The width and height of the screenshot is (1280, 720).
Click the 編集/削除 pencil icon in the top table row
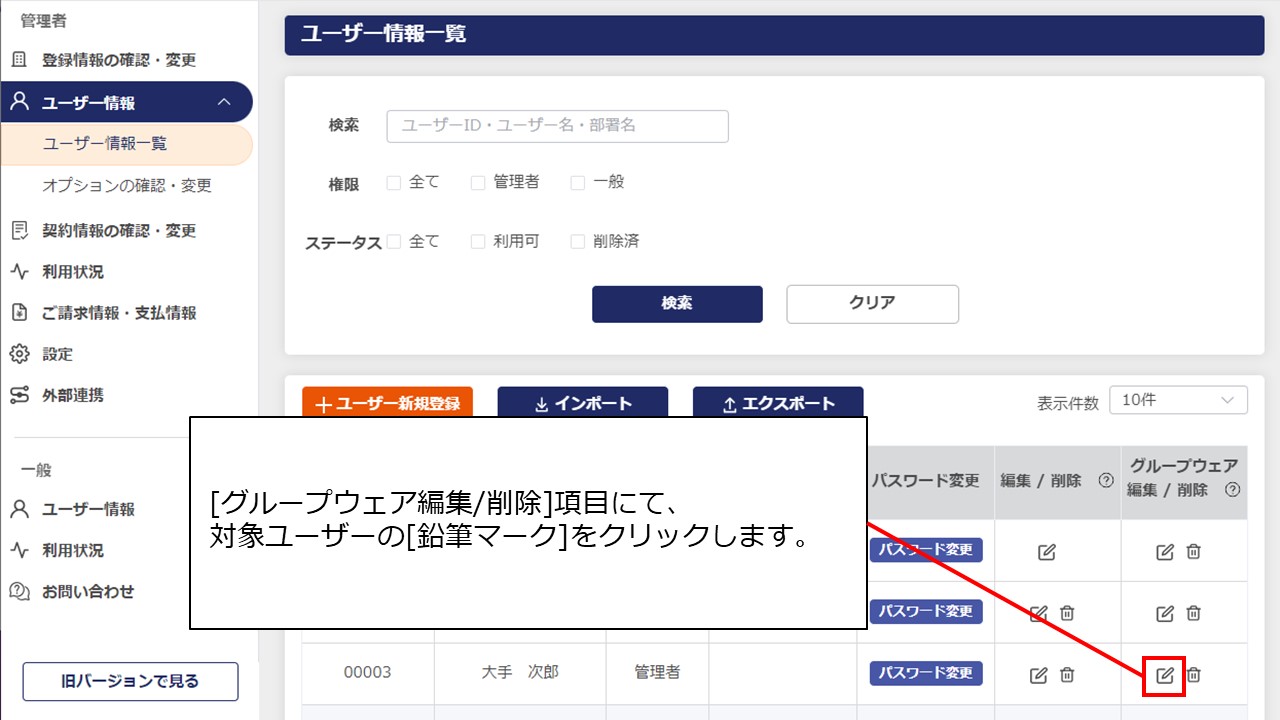click(x=1047, y=552)
